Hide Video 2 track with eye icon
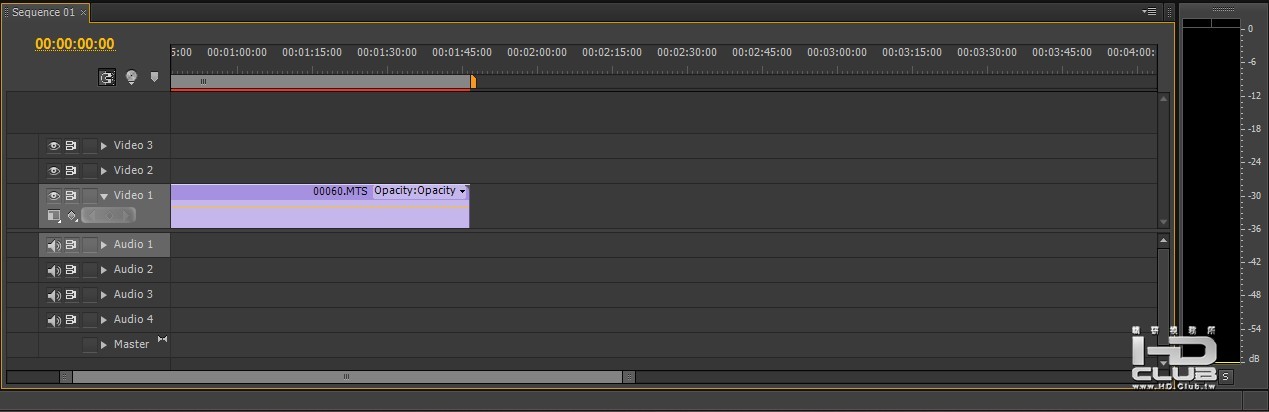The height and width of the screenshot is (412, 1269). (54, 170)
